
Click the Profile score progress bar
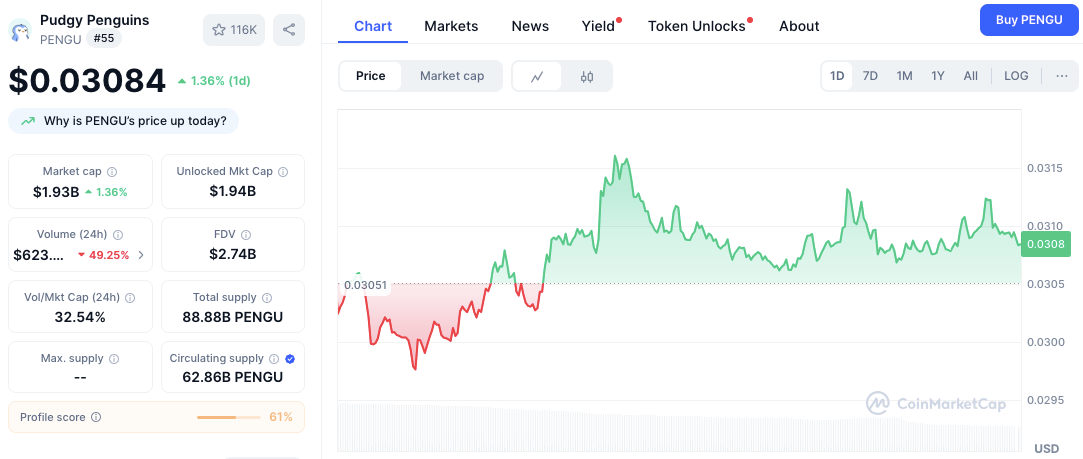[229, 418]
